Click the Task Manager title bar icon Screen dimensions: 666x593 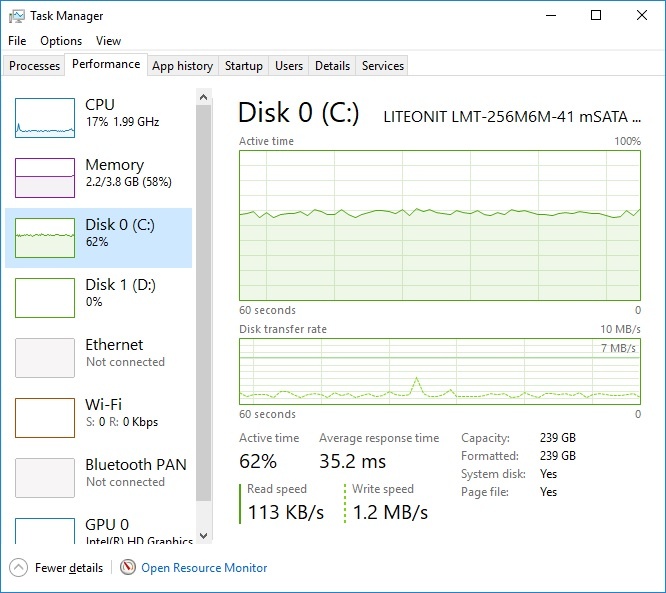click(17, 16)
